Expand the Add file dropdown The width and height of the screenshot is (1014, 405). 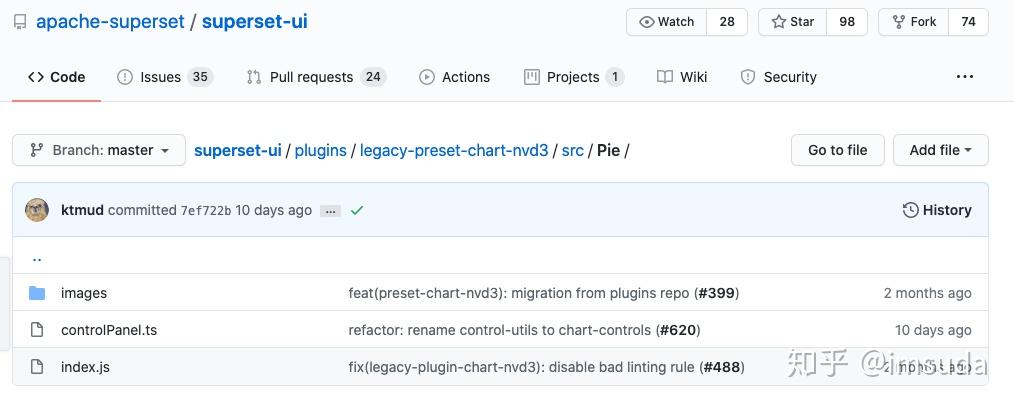click(940, 150)
